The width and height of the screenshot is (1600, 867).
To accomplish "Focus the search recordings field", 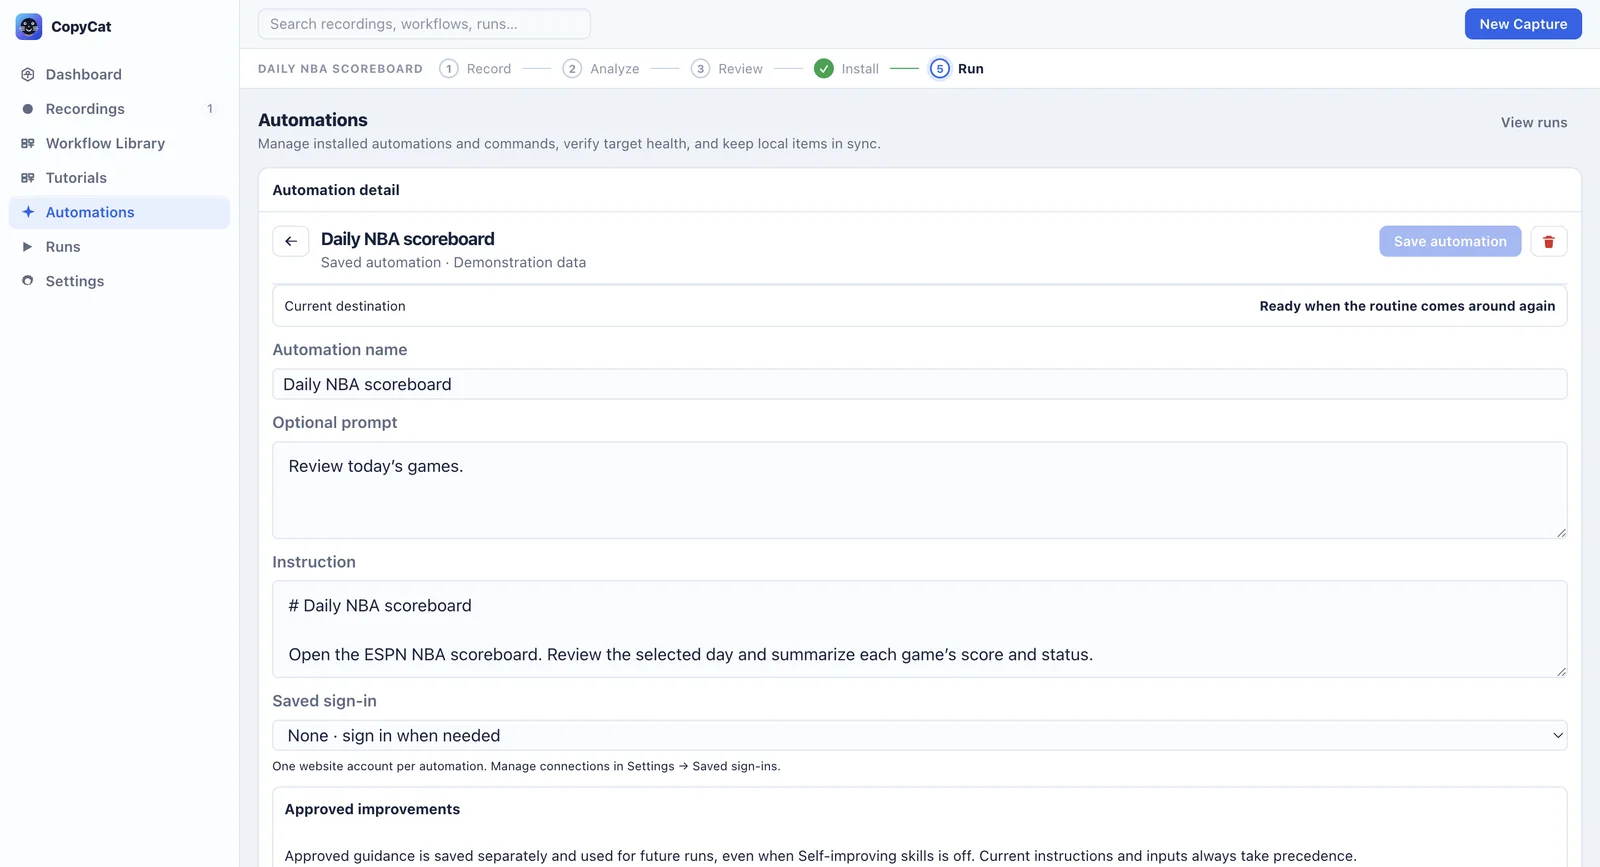I will (424, 24).
